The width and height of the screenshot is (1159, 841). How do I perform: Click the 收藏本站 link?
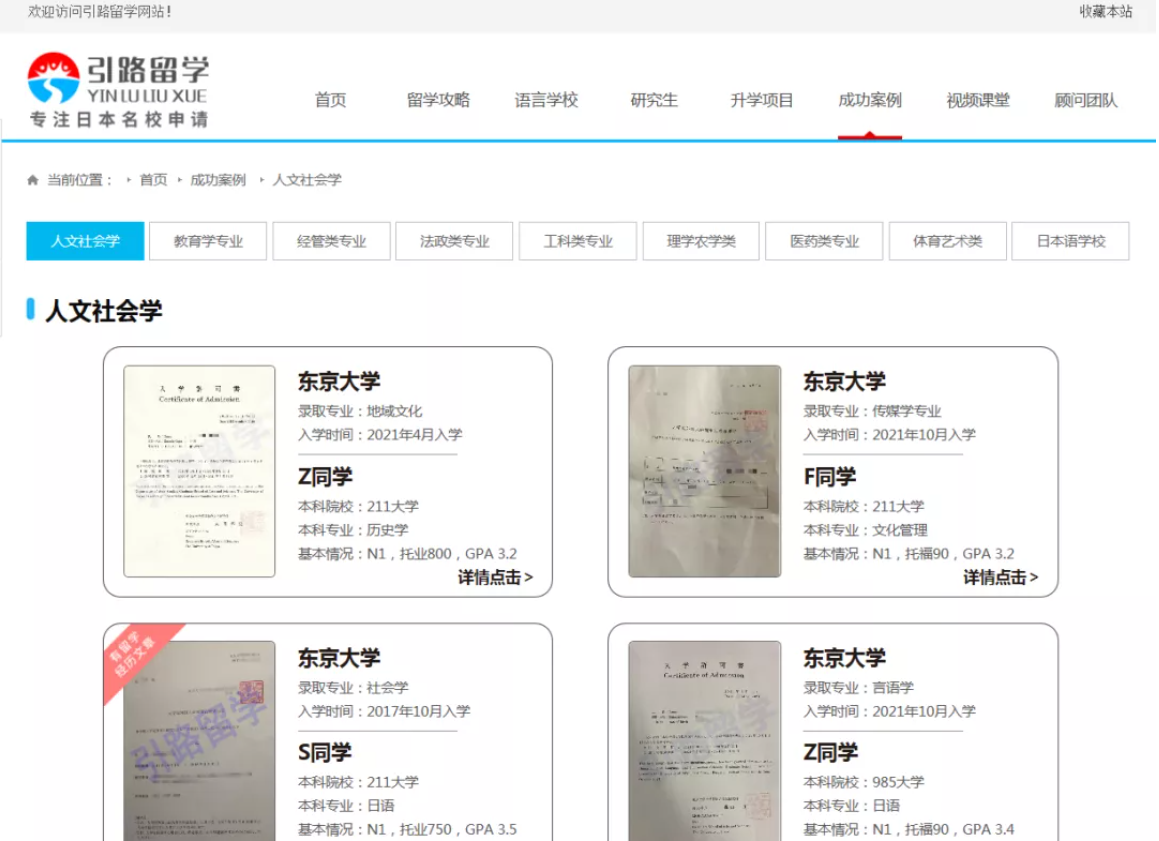(x=1106, y=11)
